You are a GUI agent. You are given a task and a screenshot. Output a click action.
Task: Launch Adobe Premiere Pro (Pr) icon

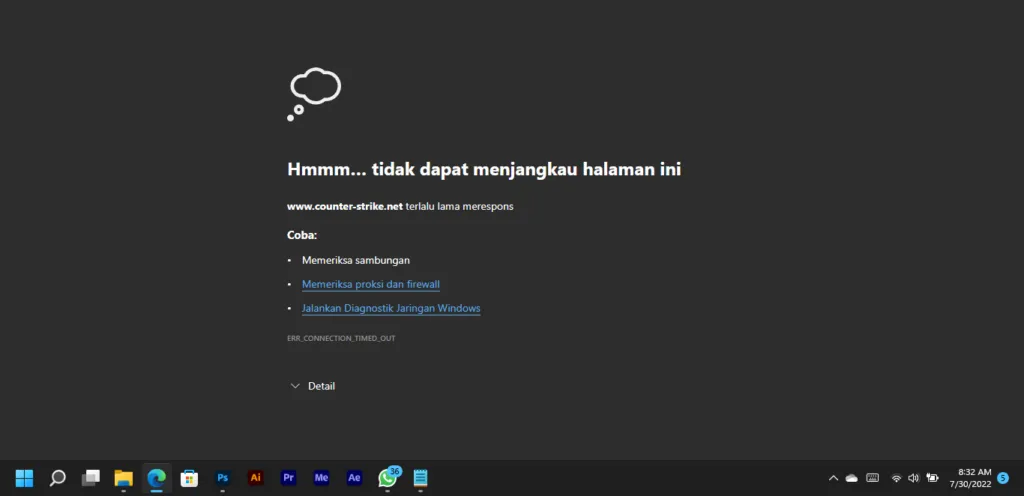[x=289, y=478]
